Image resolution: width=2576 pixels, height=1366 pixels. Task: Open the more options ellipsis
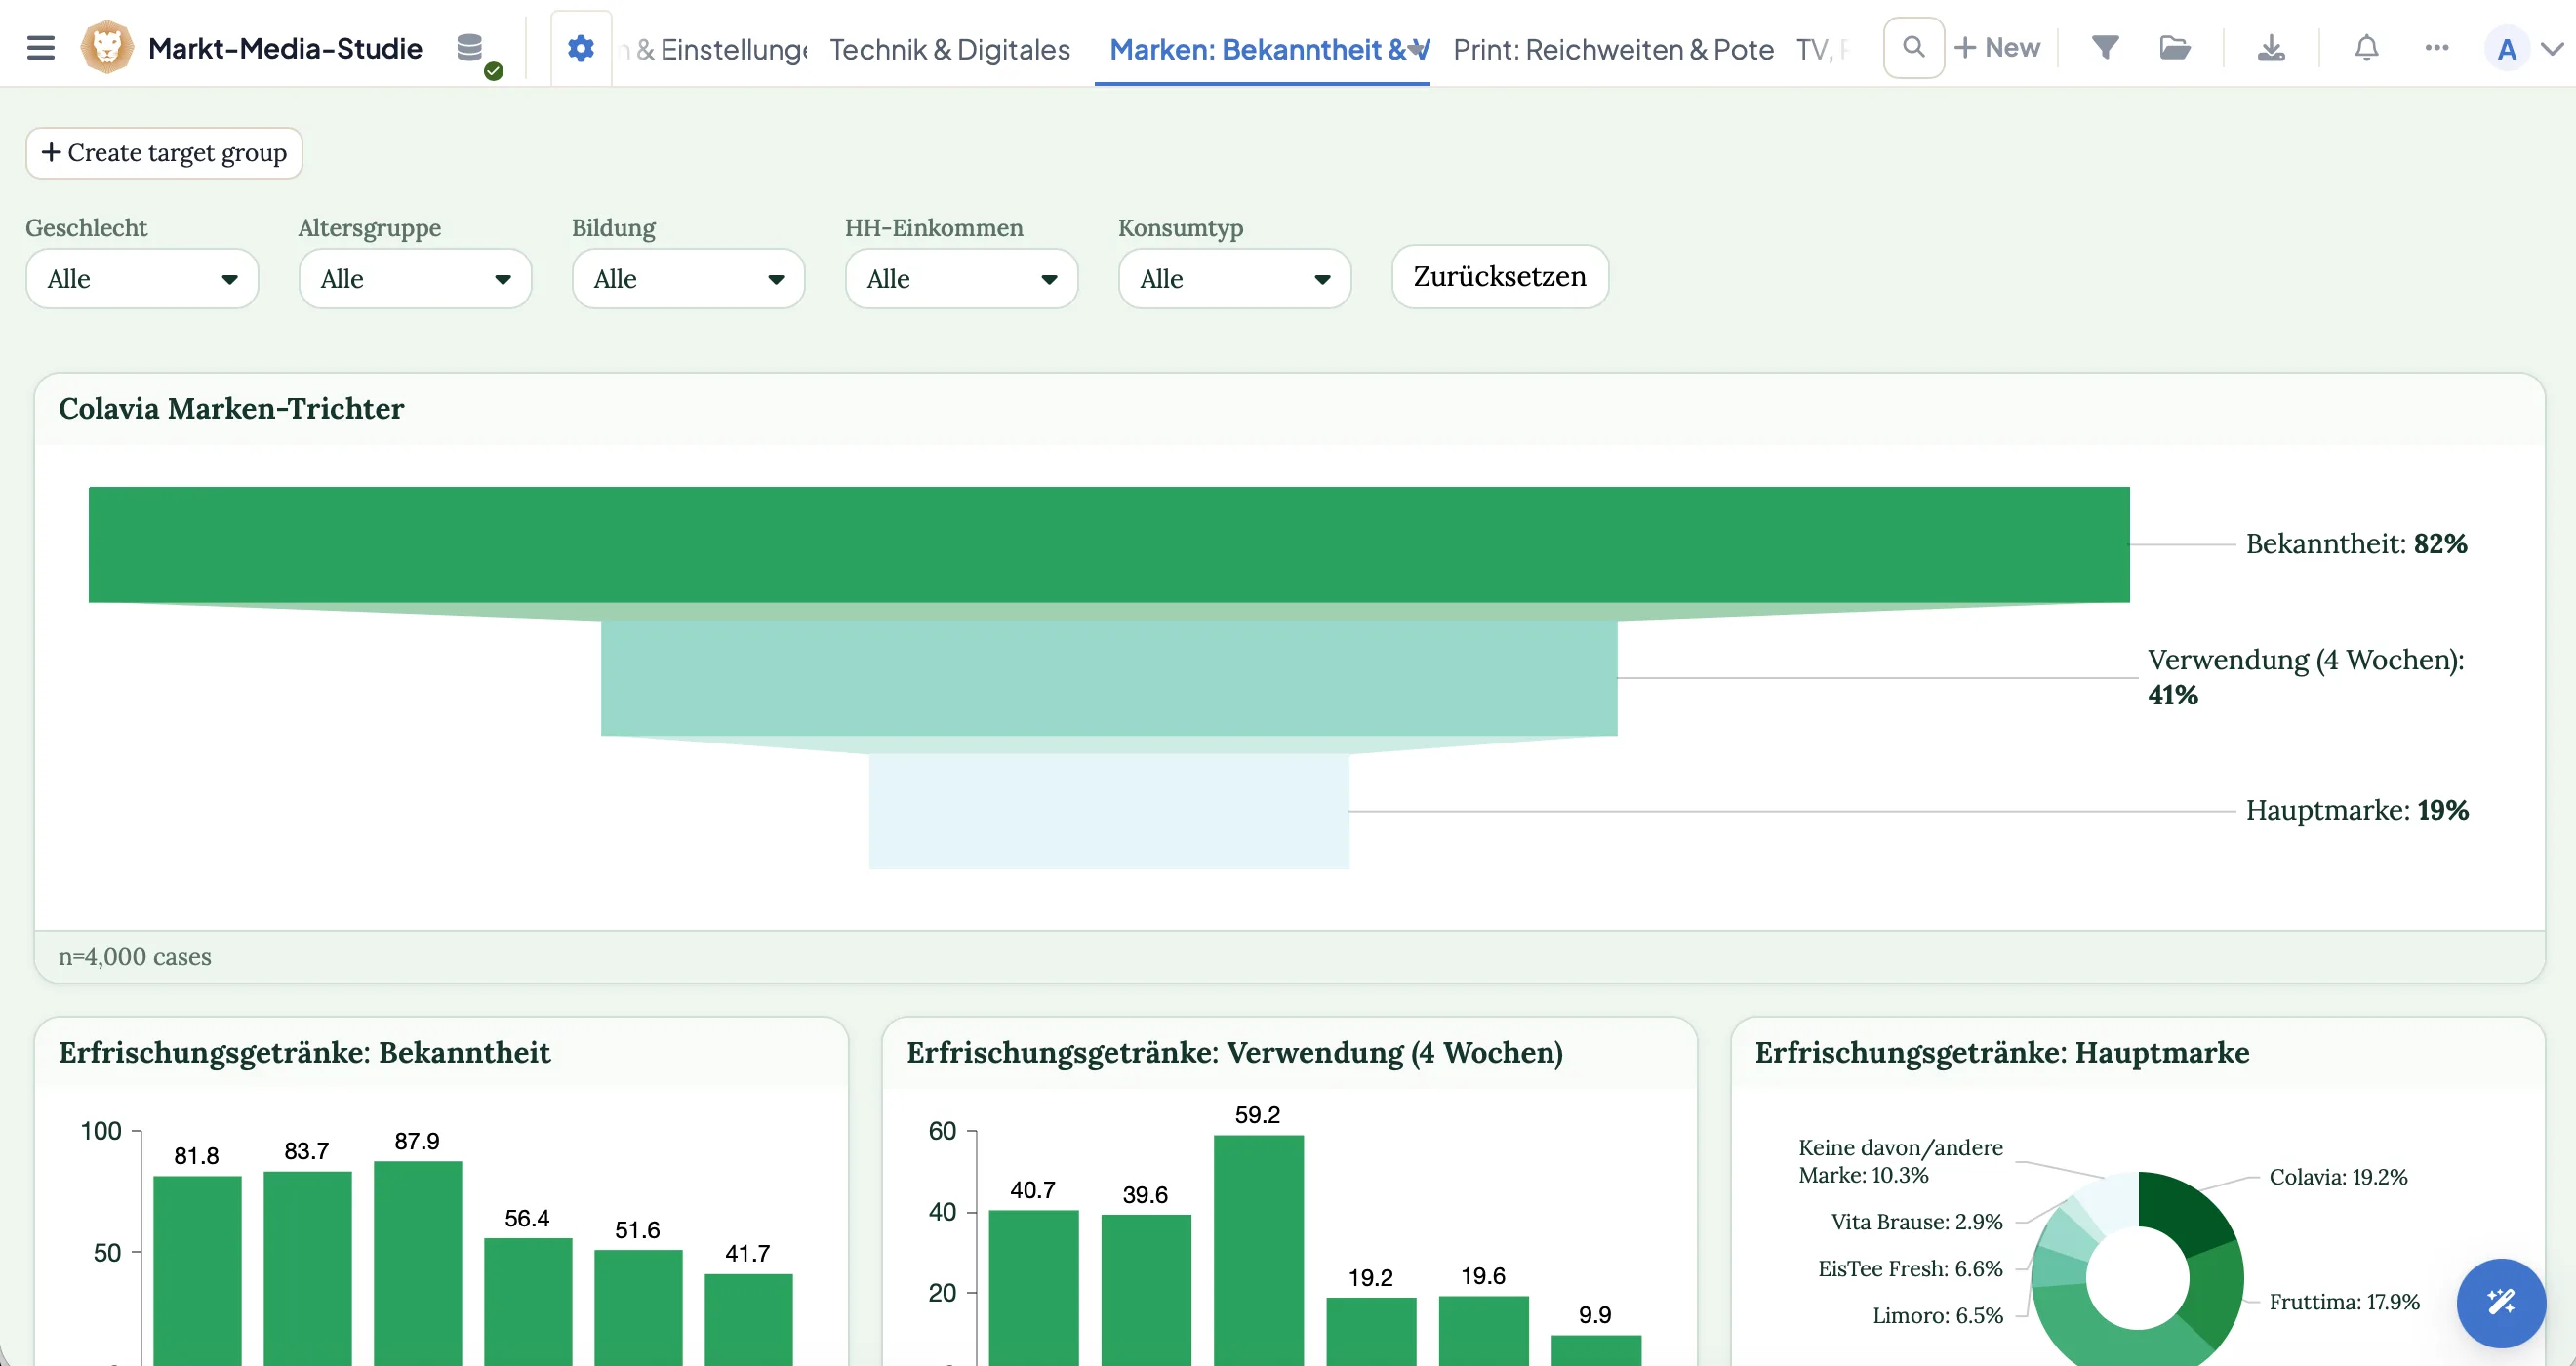[x=2437, y=47]
